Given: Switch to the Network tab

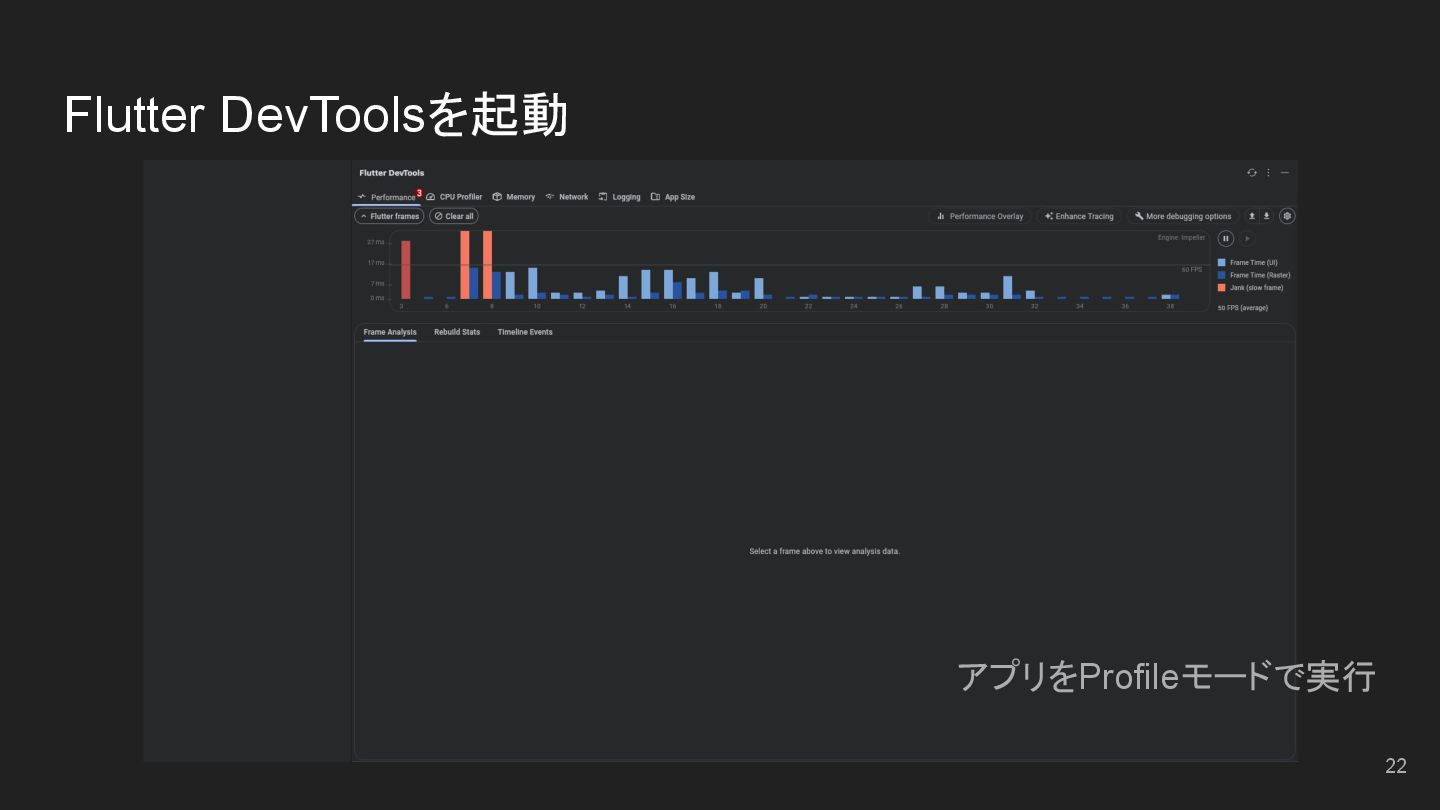Looking at the screenshot, I should (x=566, y=197).
